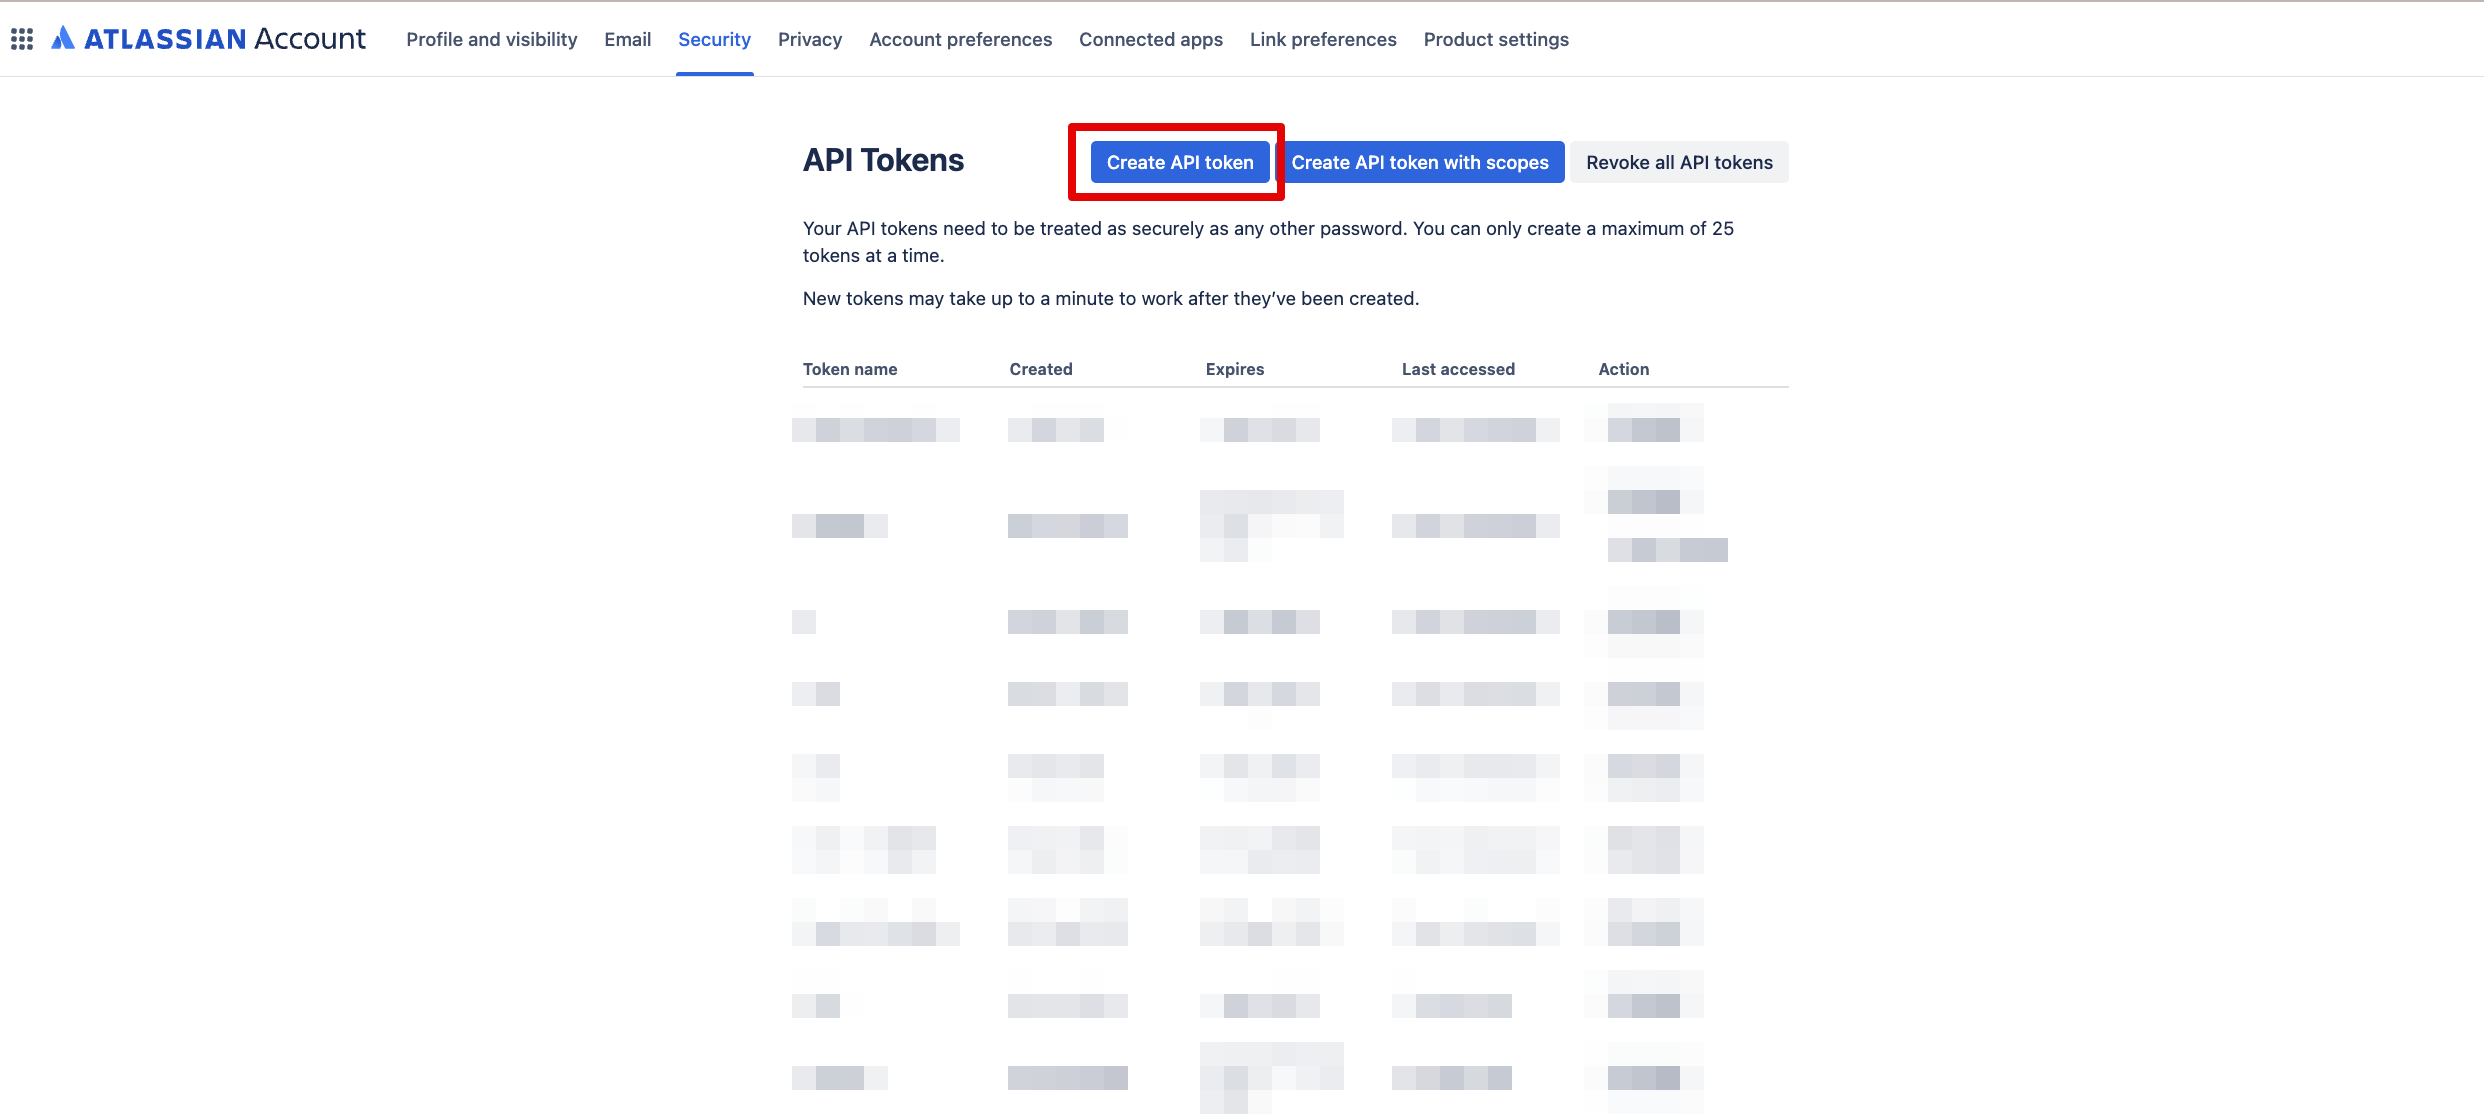
Task: Click the Action column header
Action: click(x=1622, y=369)
